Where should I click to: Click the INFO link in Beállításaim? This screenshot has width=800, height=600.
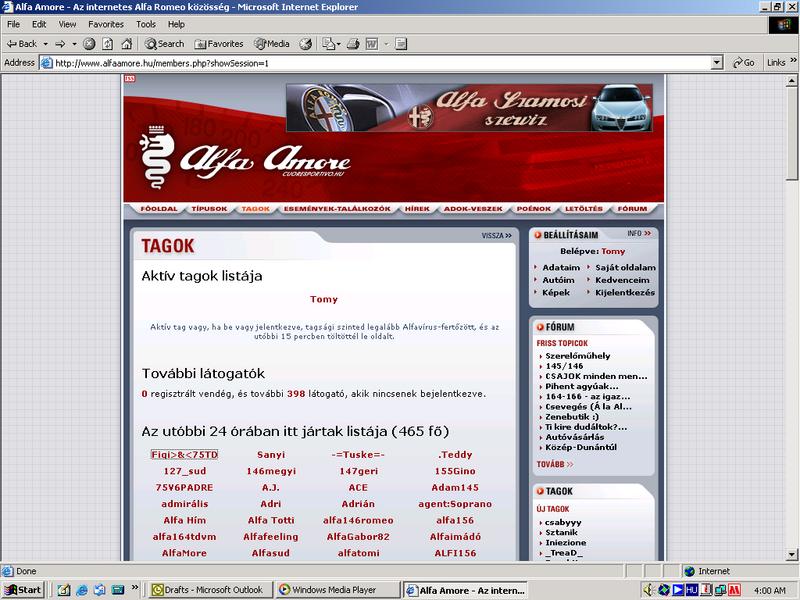pyautogui.click(x=639, y=233)
